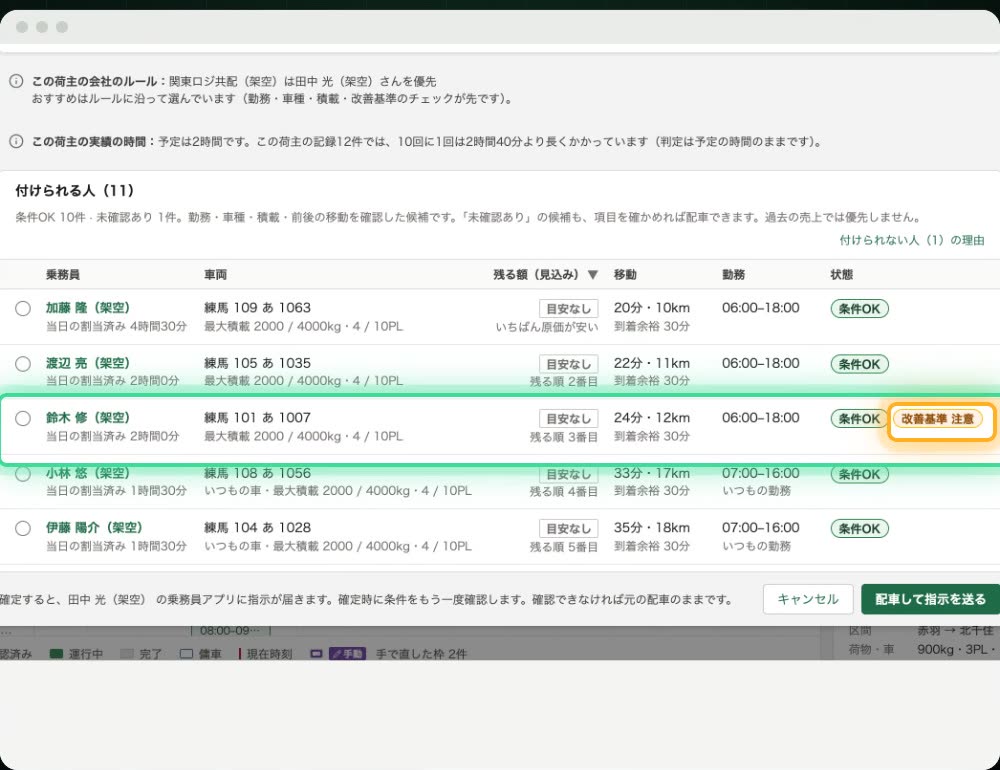This screenshot has width=1000, height=770.
Task: Open driver name 渡辺 亮（架空）
Action: 87,363
